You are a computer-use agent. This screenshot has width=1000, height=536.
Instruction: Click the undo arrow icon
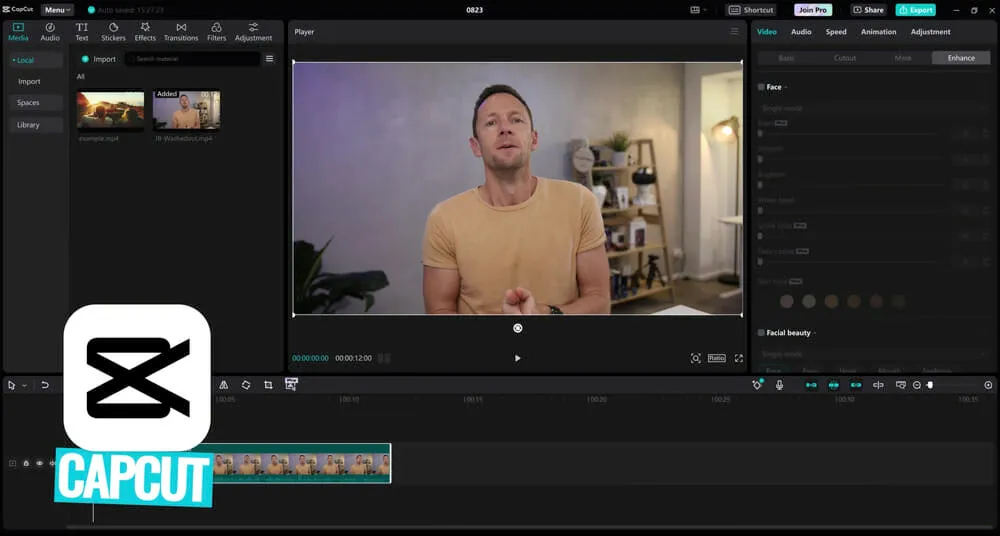[45, 385]
